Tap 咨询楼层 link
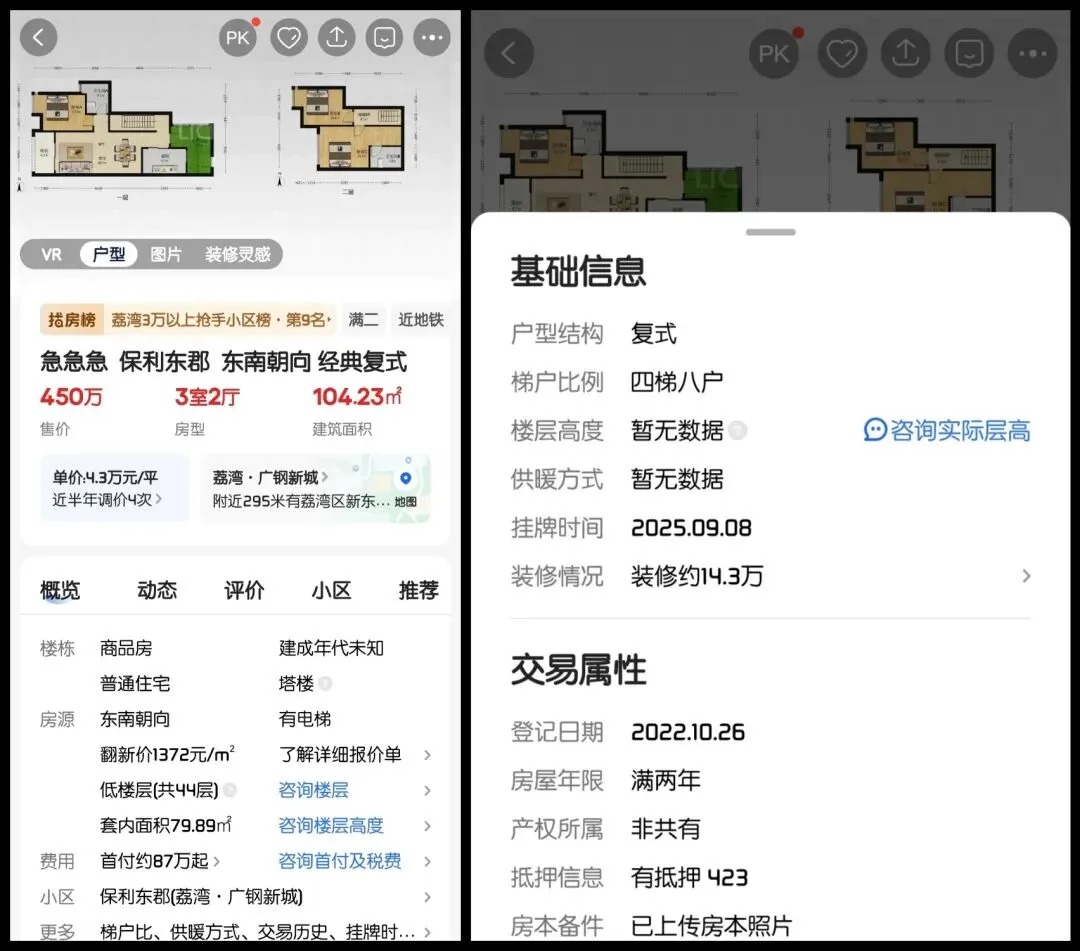Viewport: 1080px width, 951px height. 313,790
